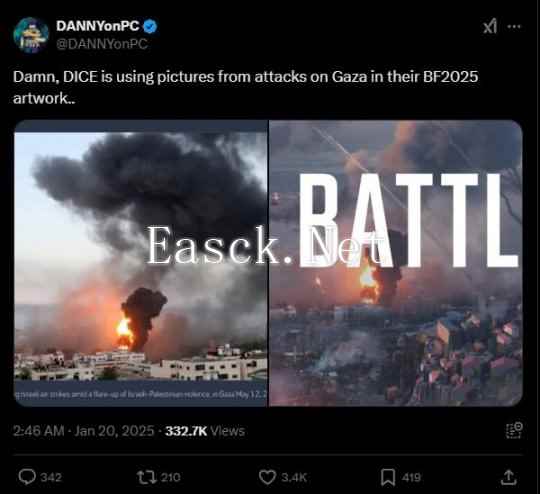Click the share upload icon
This screenshot has width=540, height=494.
coord(509,477)
